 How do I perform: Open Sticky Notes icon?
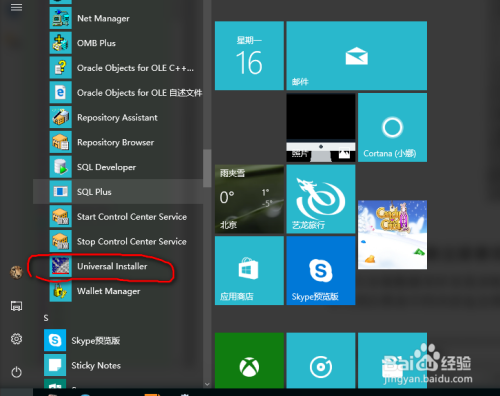coord(55,365)
